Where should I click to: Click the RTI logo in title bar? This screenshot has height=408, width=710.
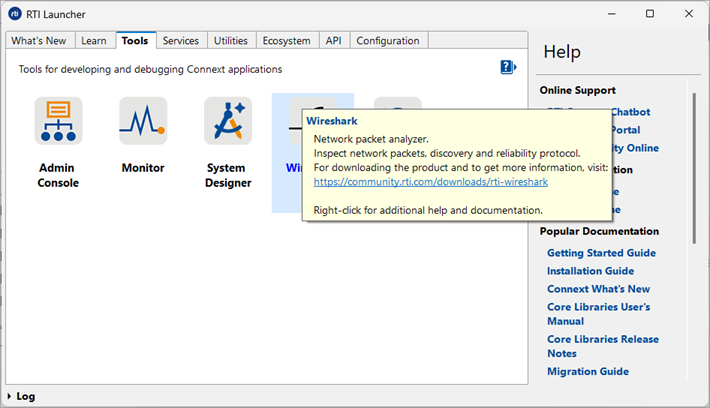click(15, 14)
